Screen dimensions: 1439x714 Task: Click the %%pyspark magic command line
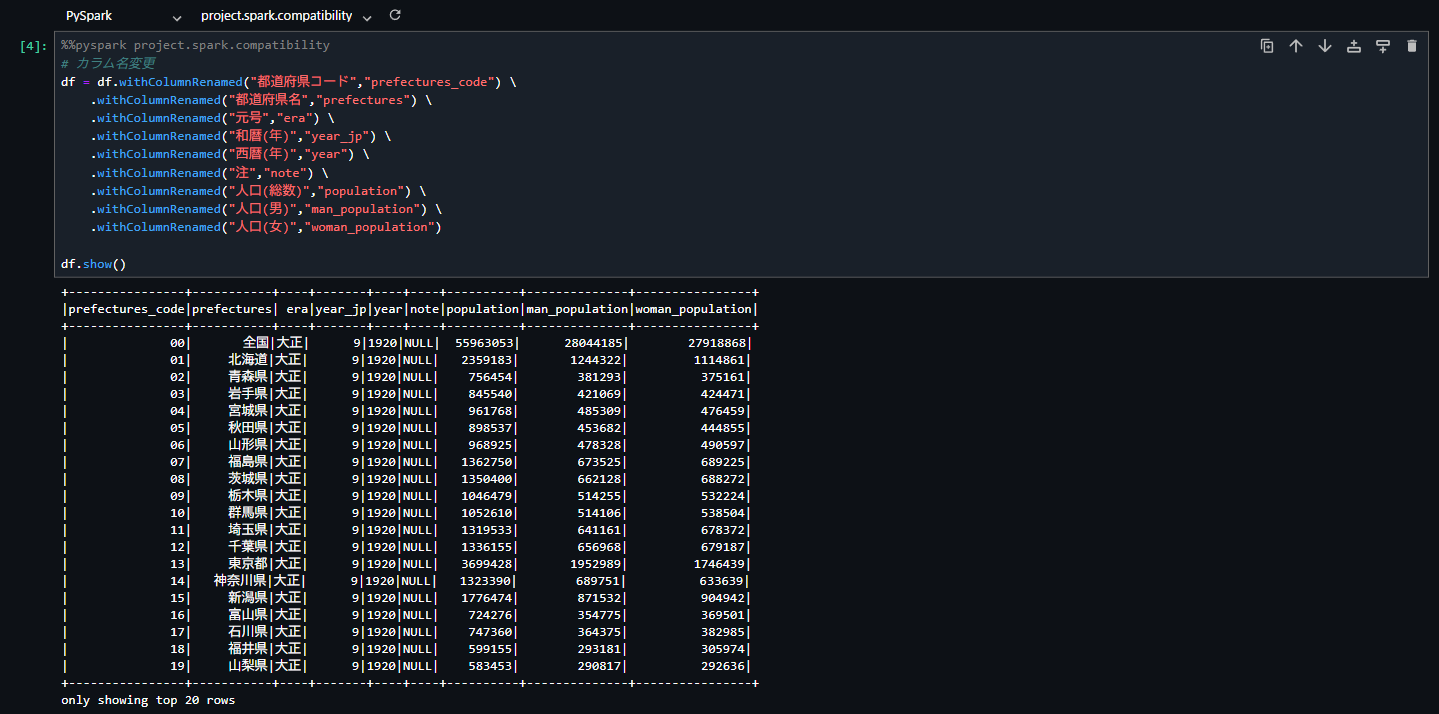point(195,45)
